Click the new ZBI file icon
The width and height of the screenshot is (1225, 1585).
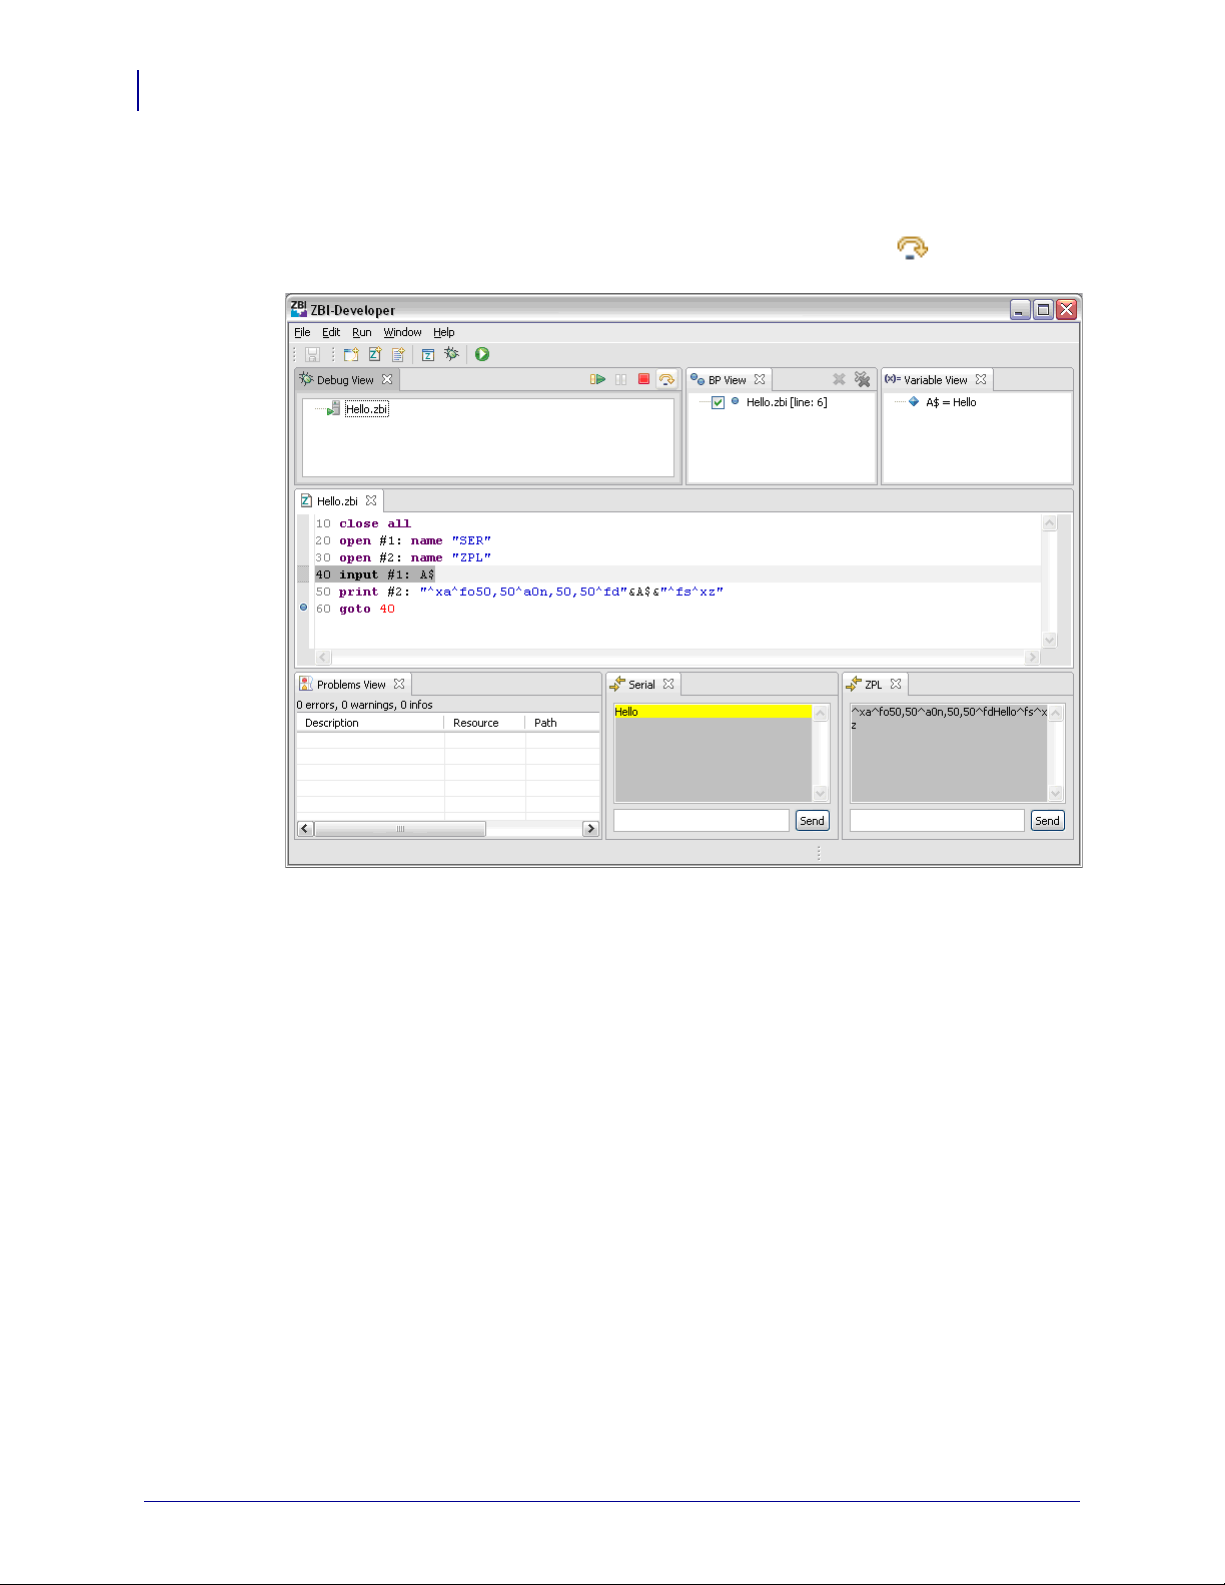tap(375, 354)
